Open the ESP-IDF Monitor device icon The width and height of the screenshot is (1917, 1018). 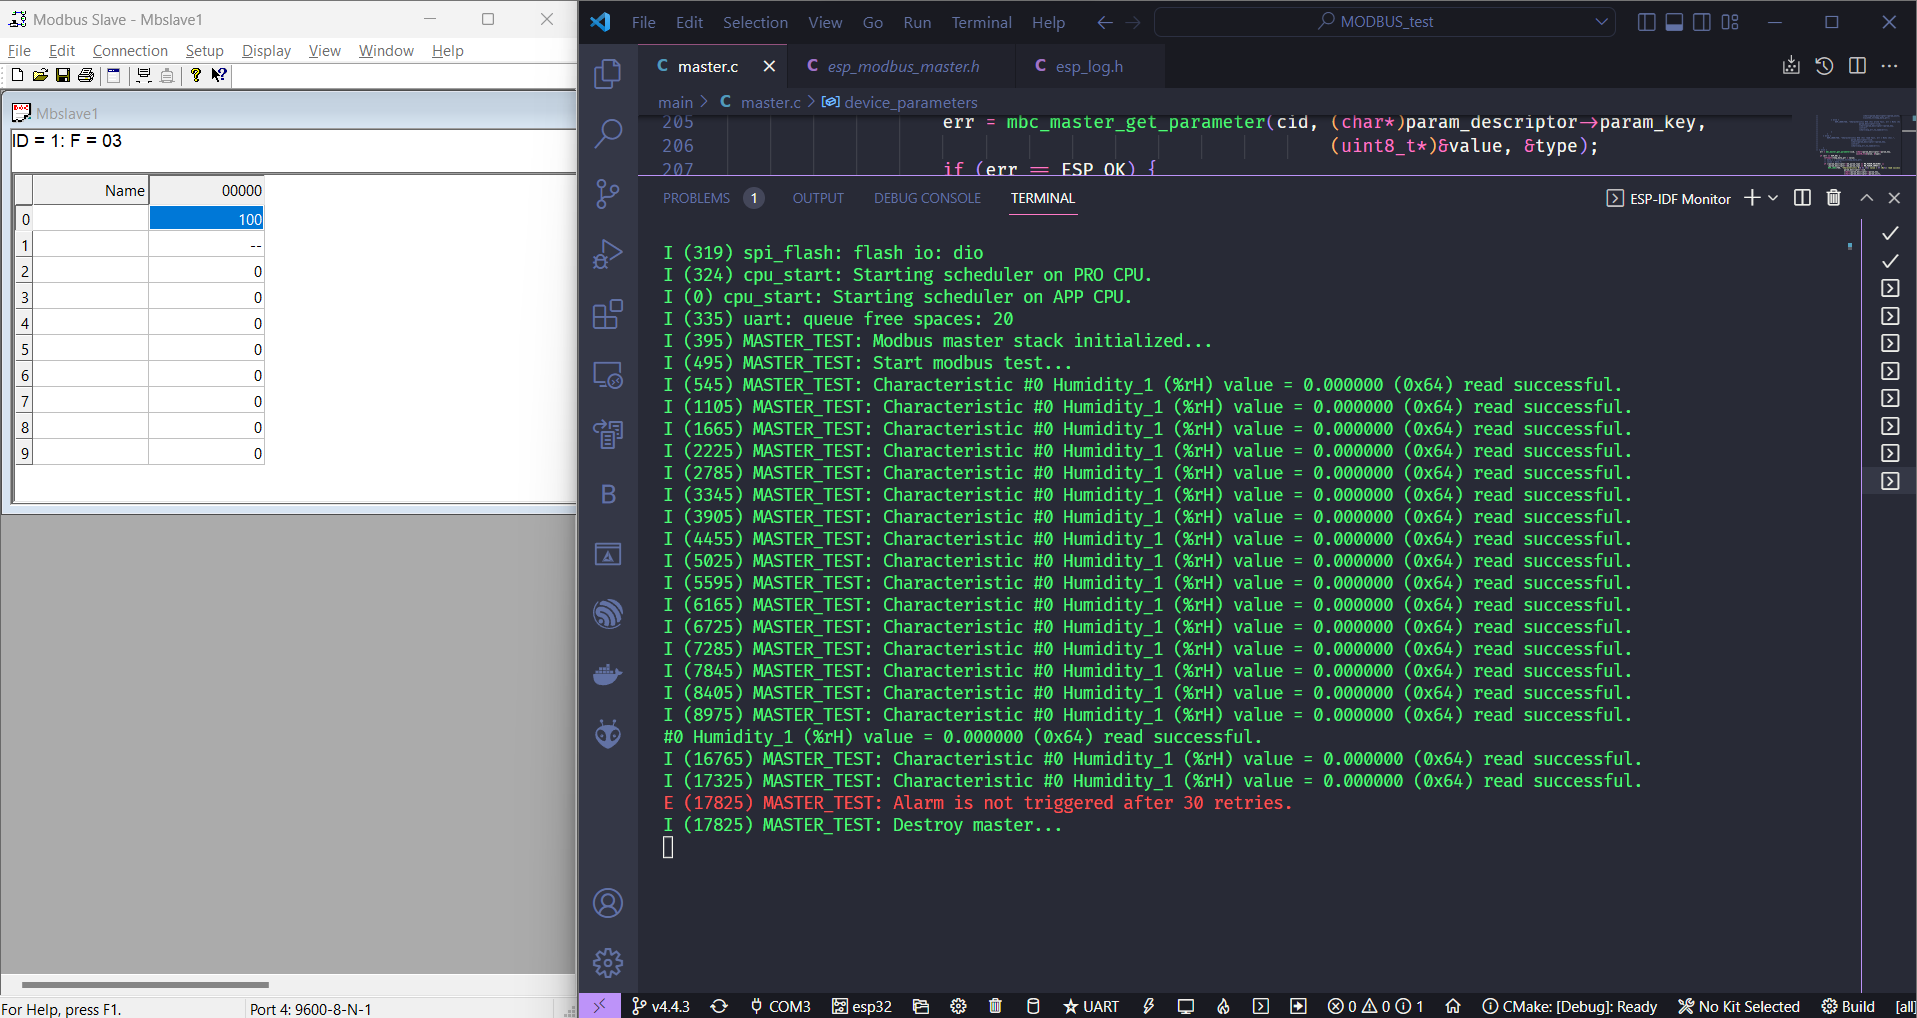tap(1185, 1006)
